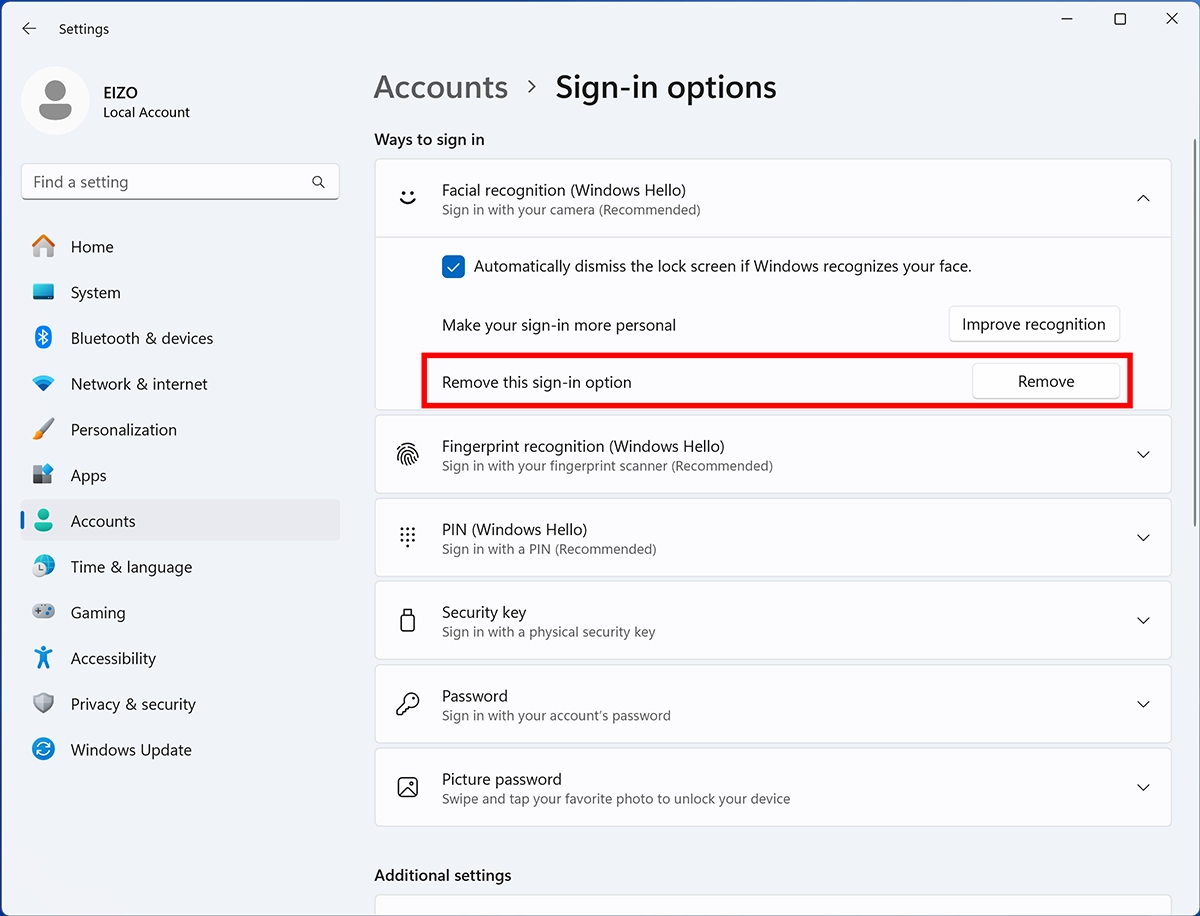Image resolution: width=1200 pixels, height=916 pixels.
Task: Open Bluetooth & devices settings
Action: (180, 338)
